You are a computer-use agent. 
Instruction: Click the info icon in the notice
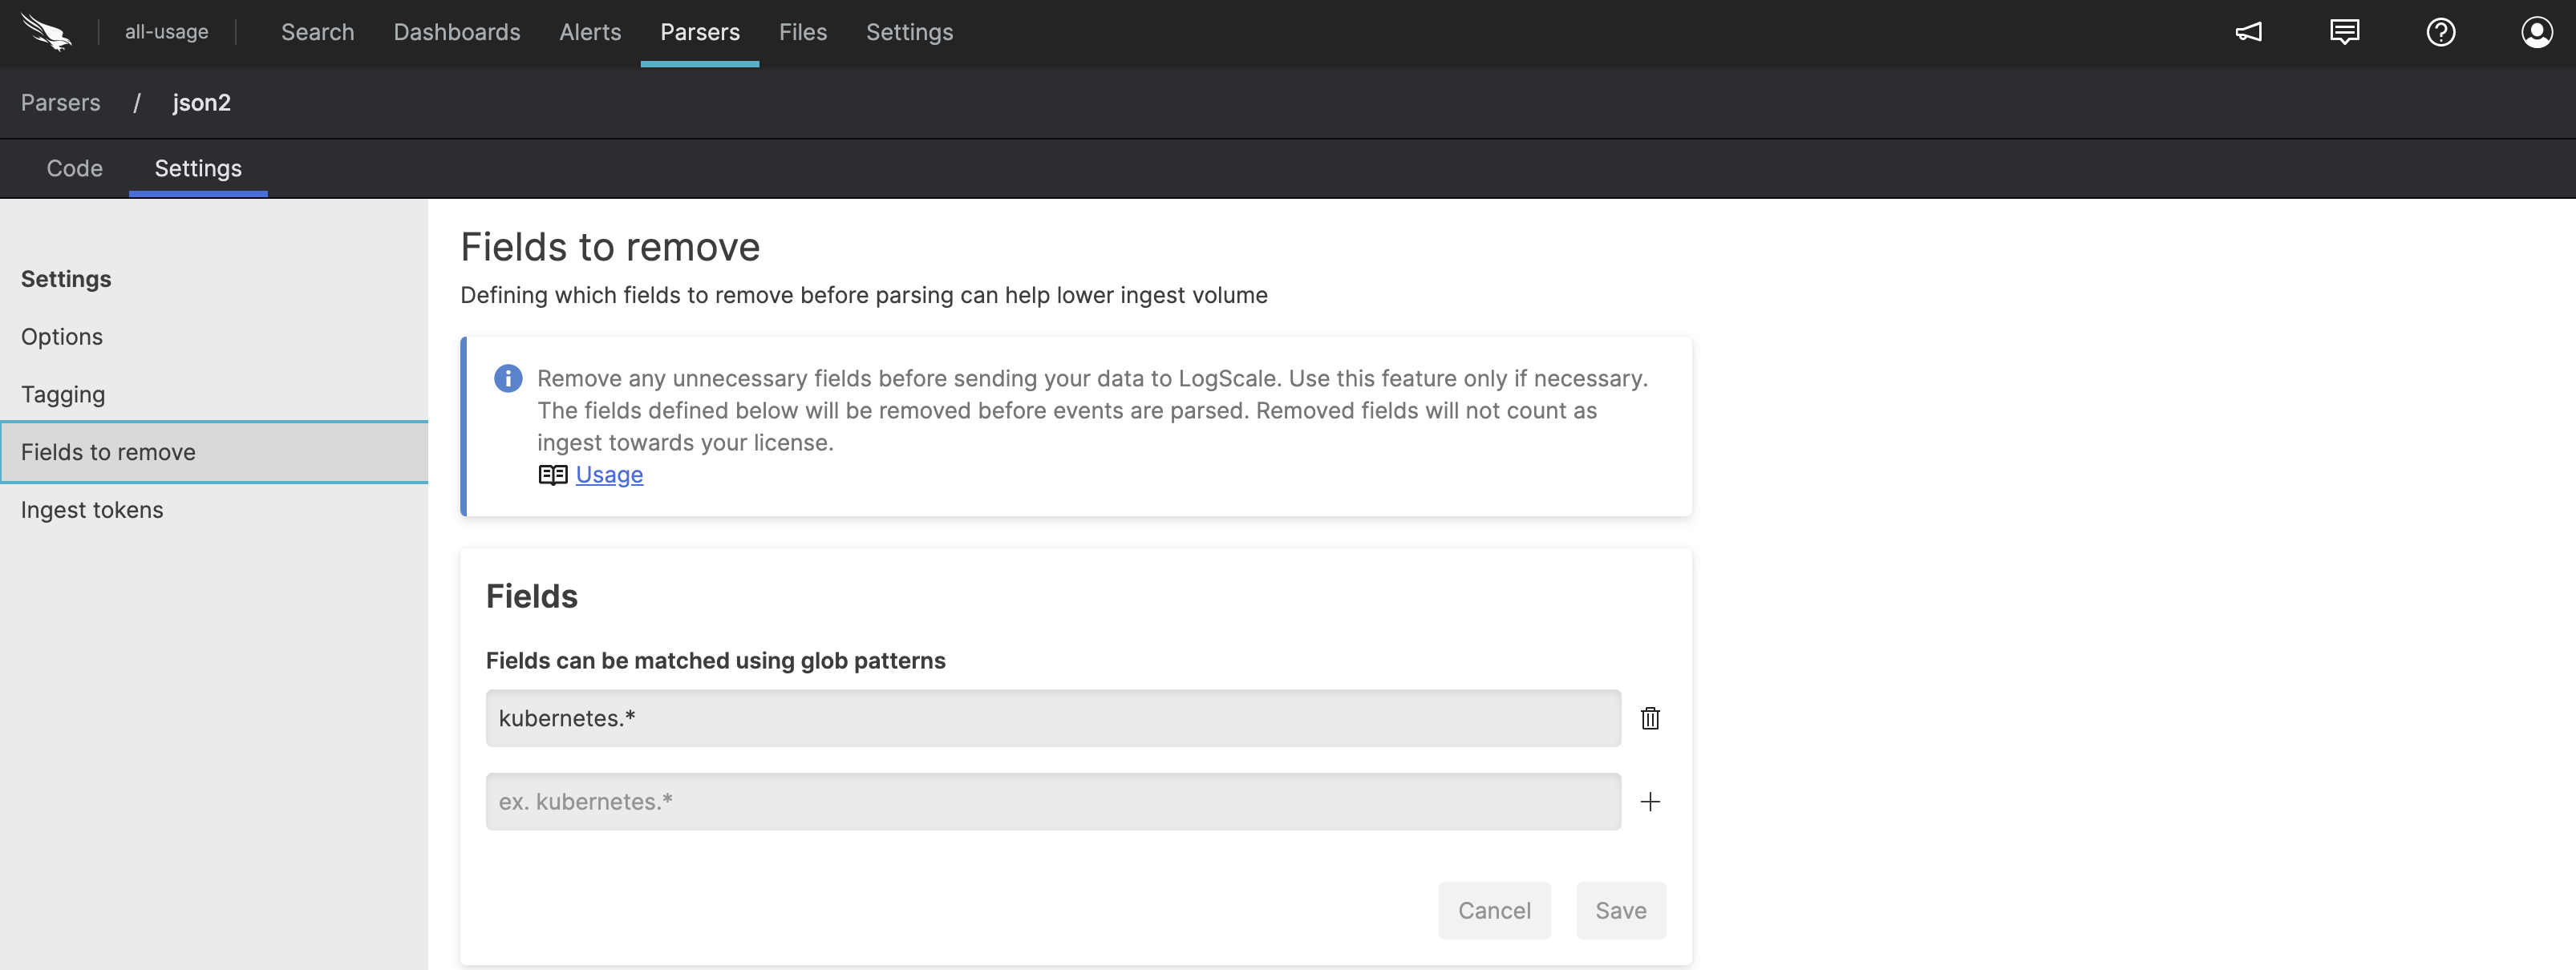tap(508, 379)
